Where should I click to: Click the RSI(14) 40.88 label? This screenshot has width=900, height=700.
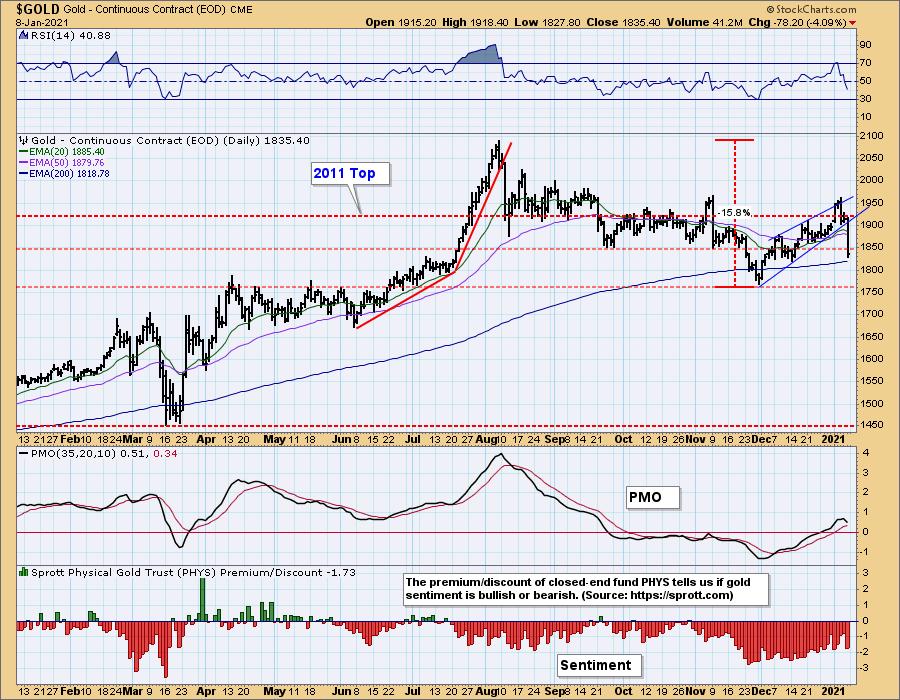click(x=70, y=36)
